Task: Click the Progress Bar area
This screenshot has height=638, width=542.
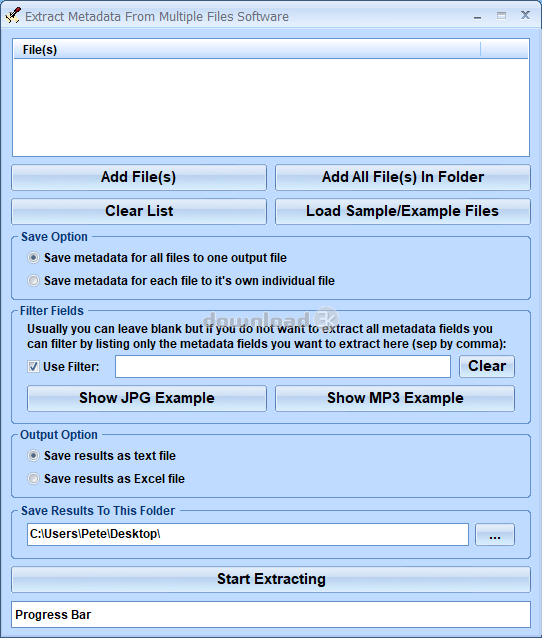Action: click(271, 614)
